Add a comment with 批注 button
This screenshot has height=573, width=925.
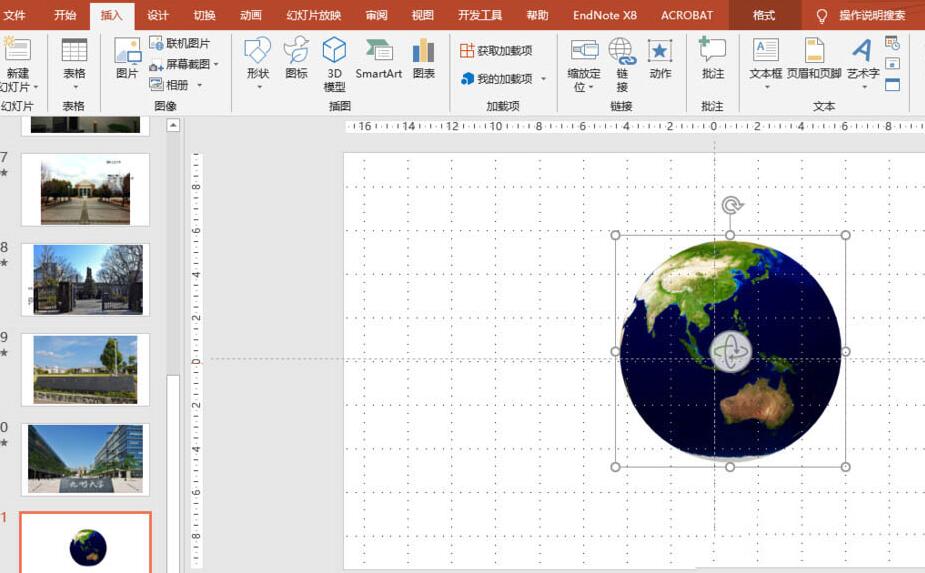coord(712,59)
